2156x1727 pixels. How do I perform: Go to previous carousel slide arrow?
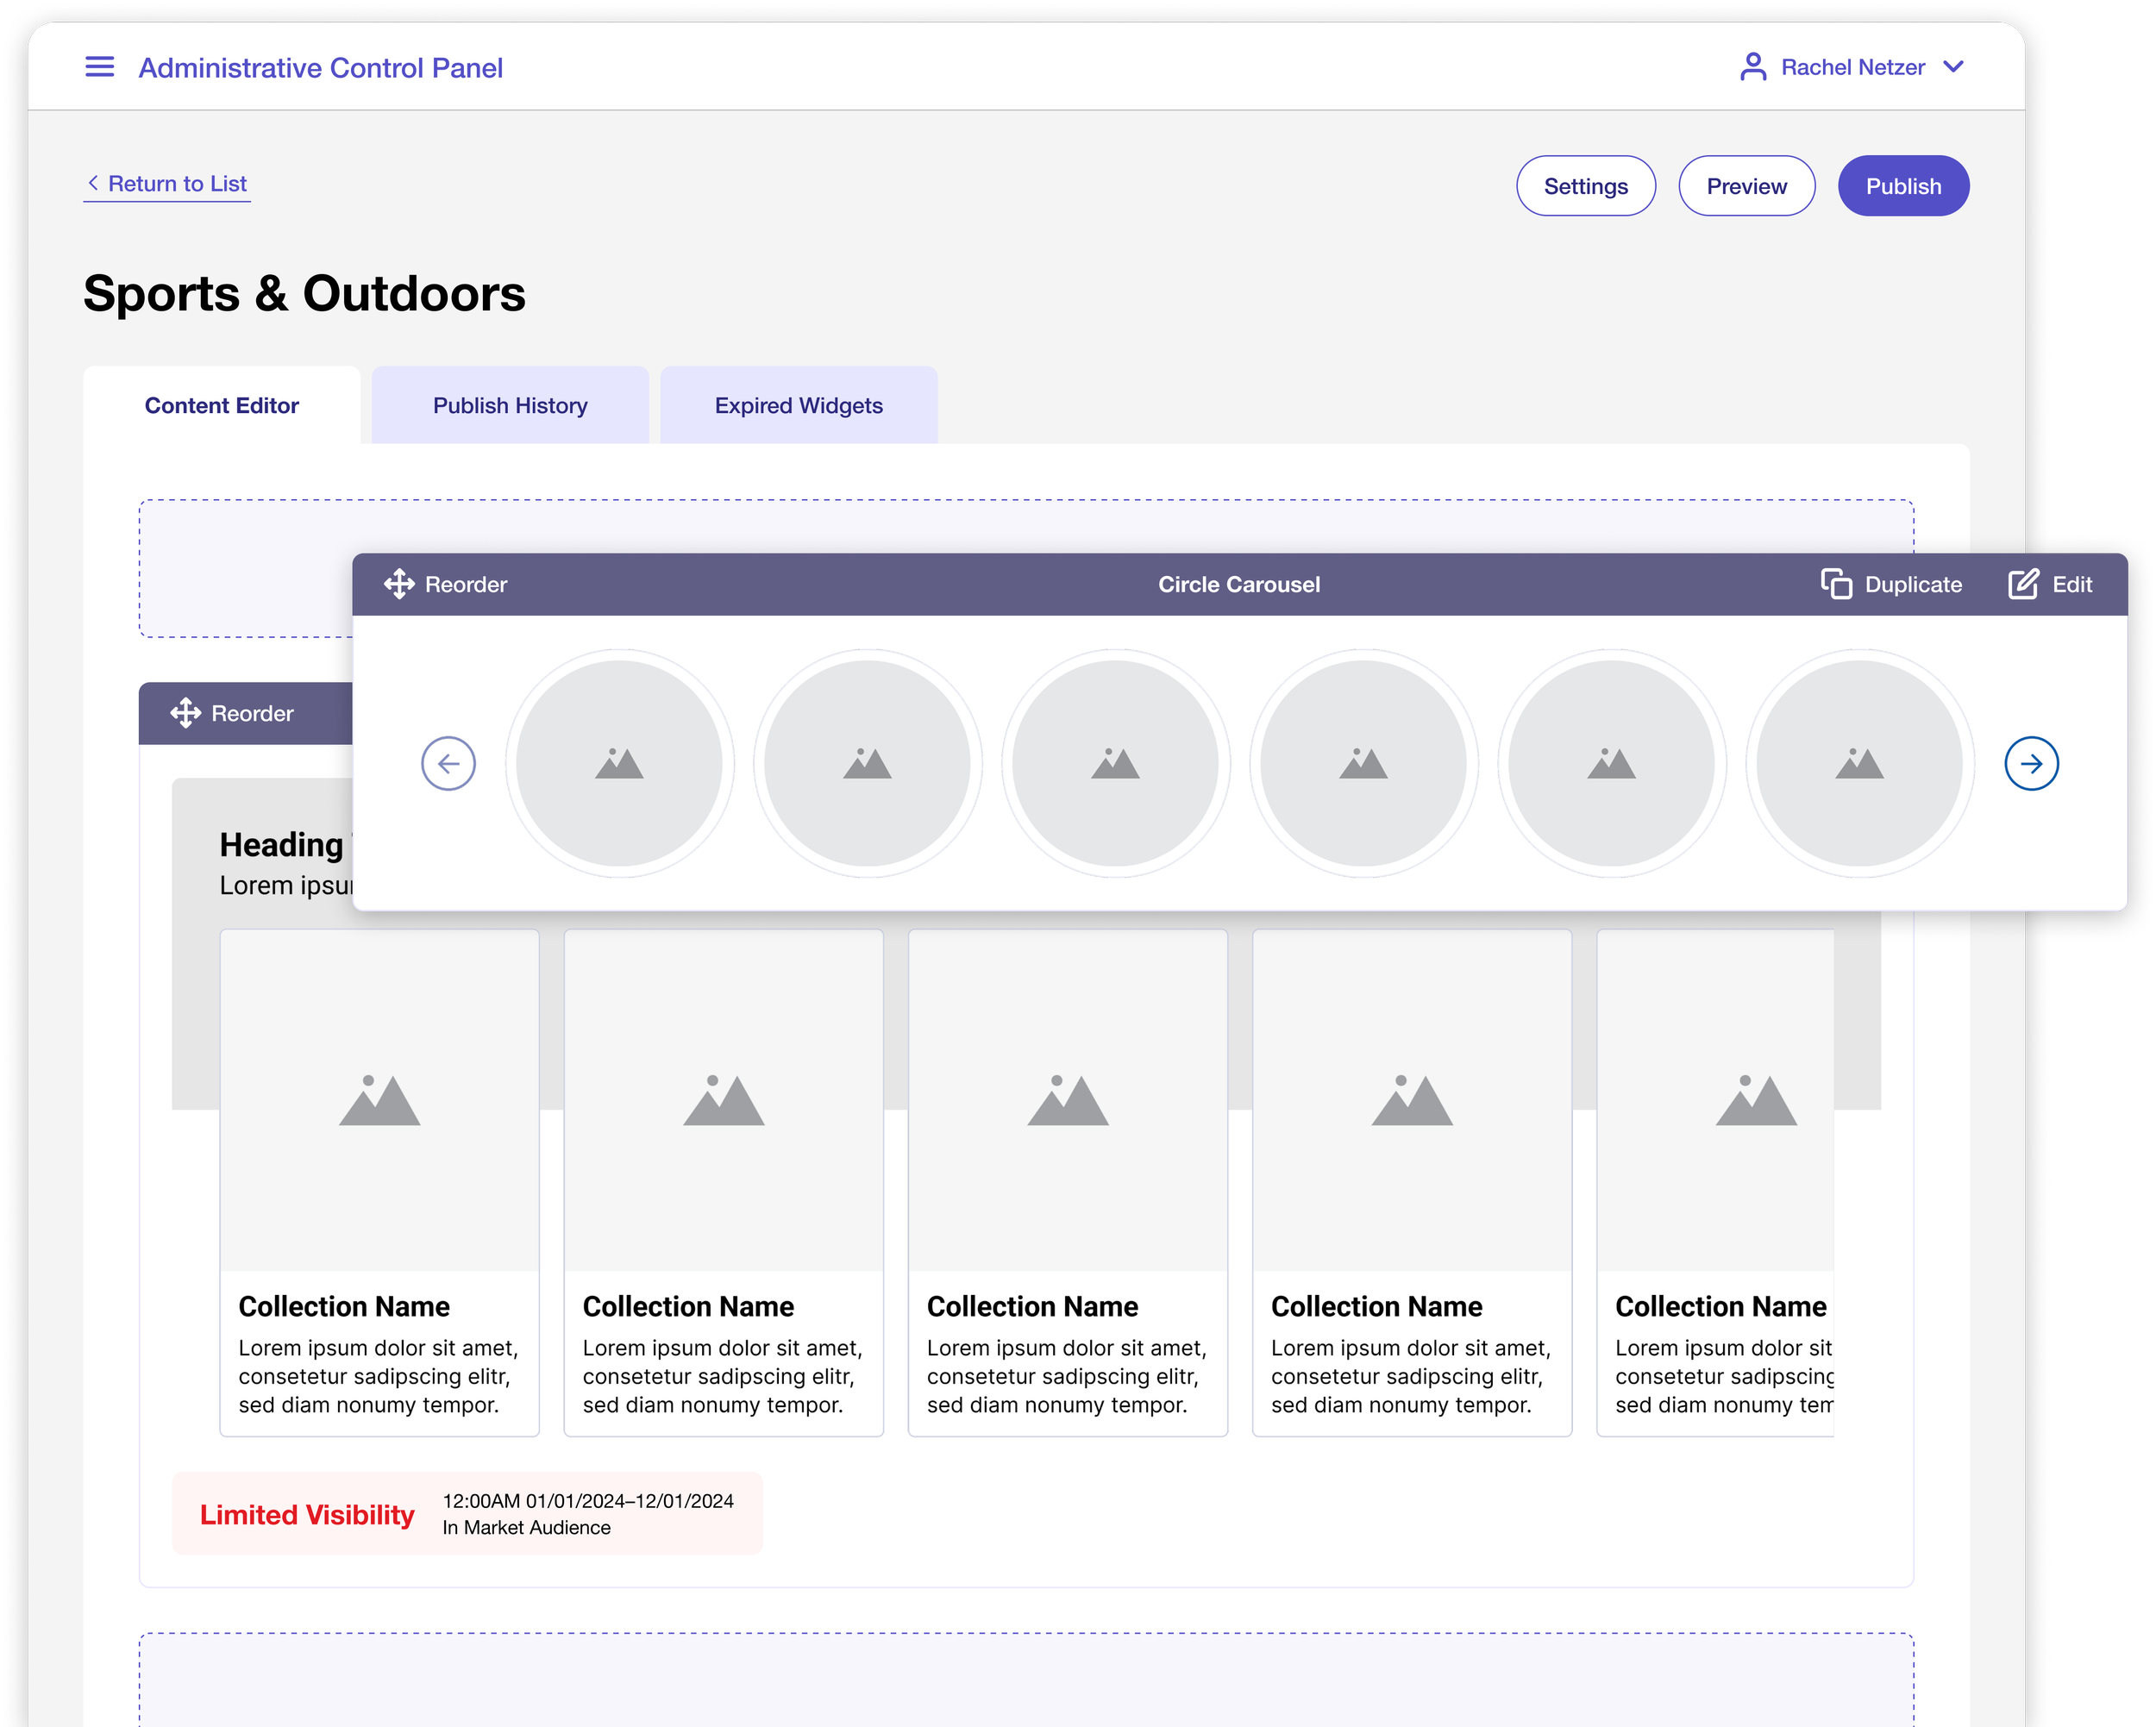click(448, 764)
